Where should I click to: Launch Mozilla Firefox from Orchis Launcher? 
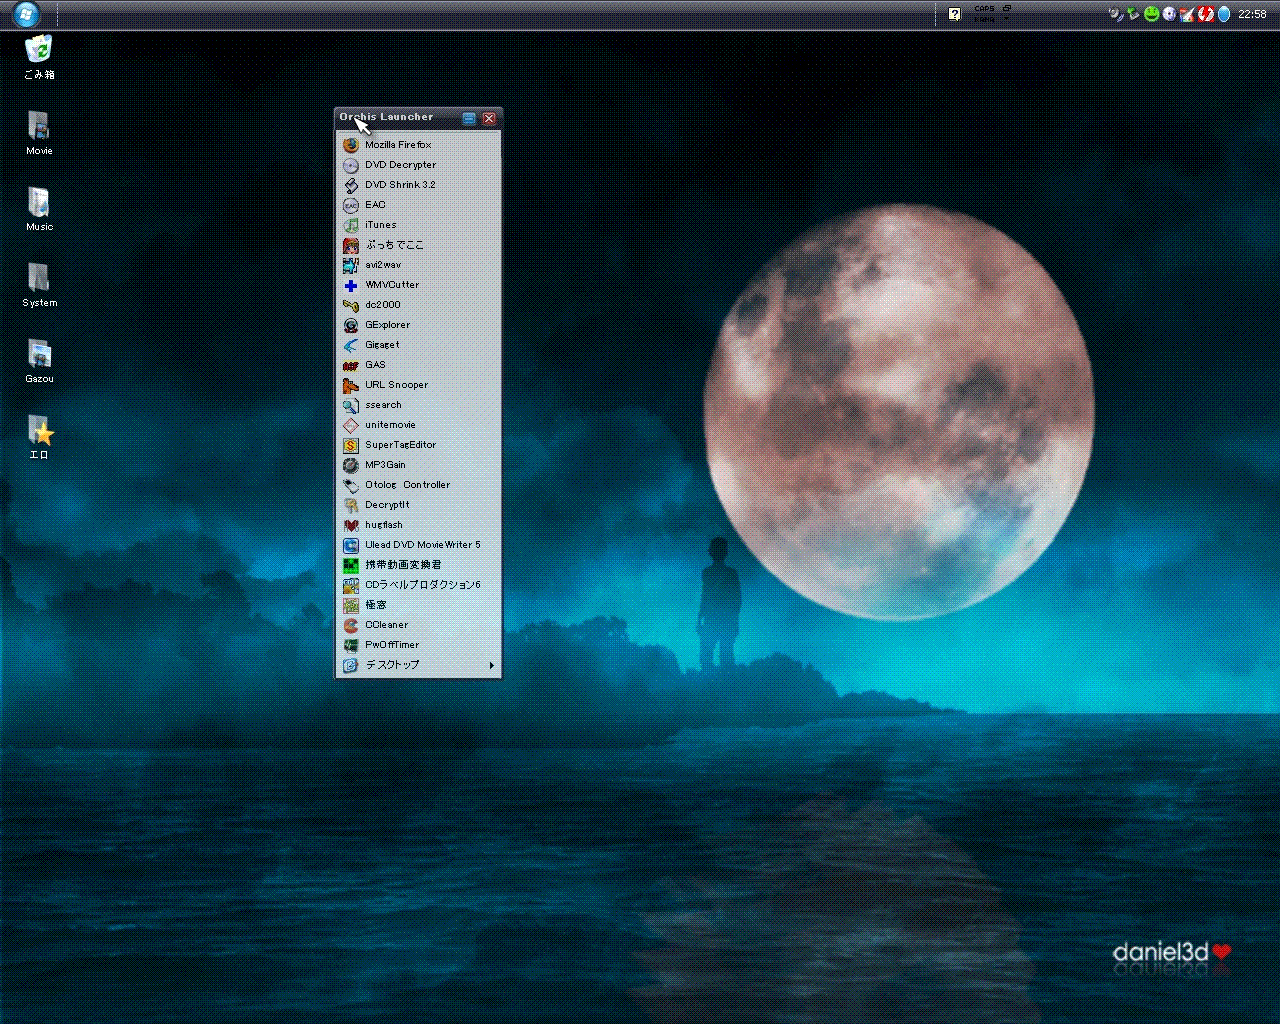pyautogui.click(x=418, y=145)
